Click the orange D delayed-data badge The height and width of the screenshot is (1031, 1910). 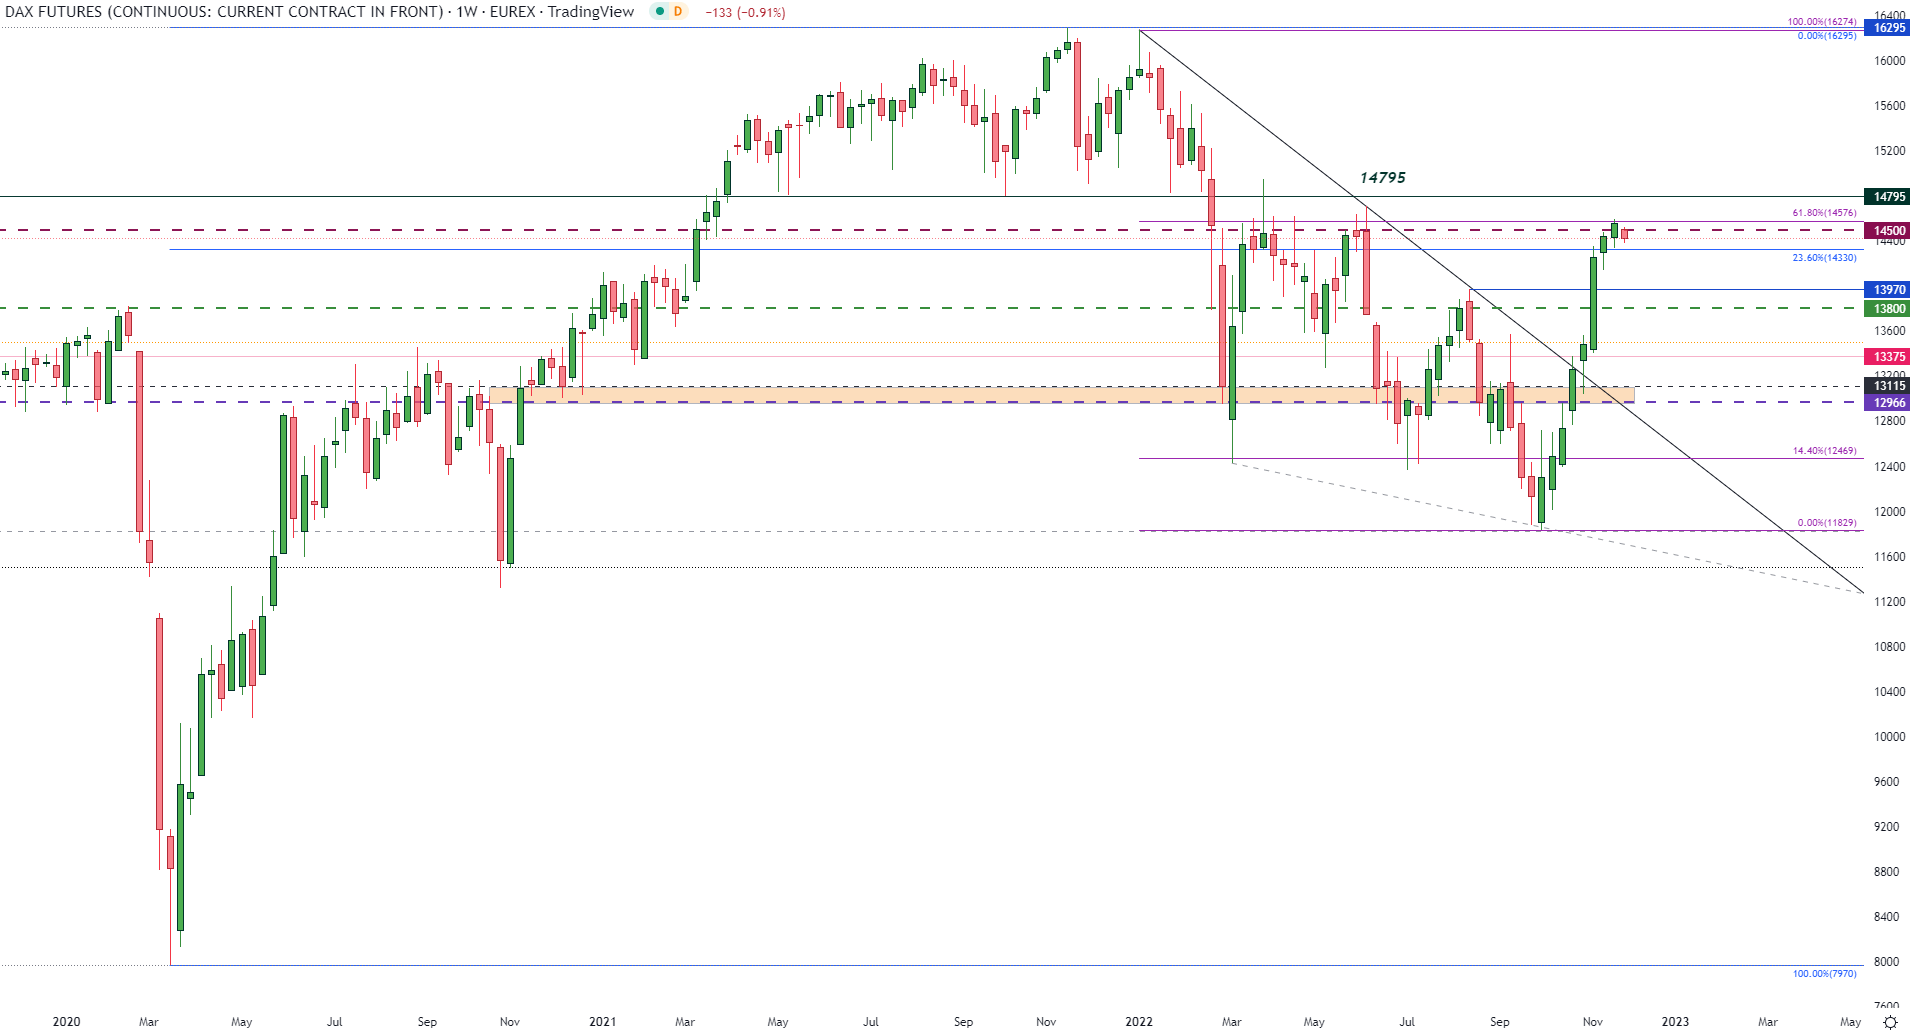(x=678, y=11)
